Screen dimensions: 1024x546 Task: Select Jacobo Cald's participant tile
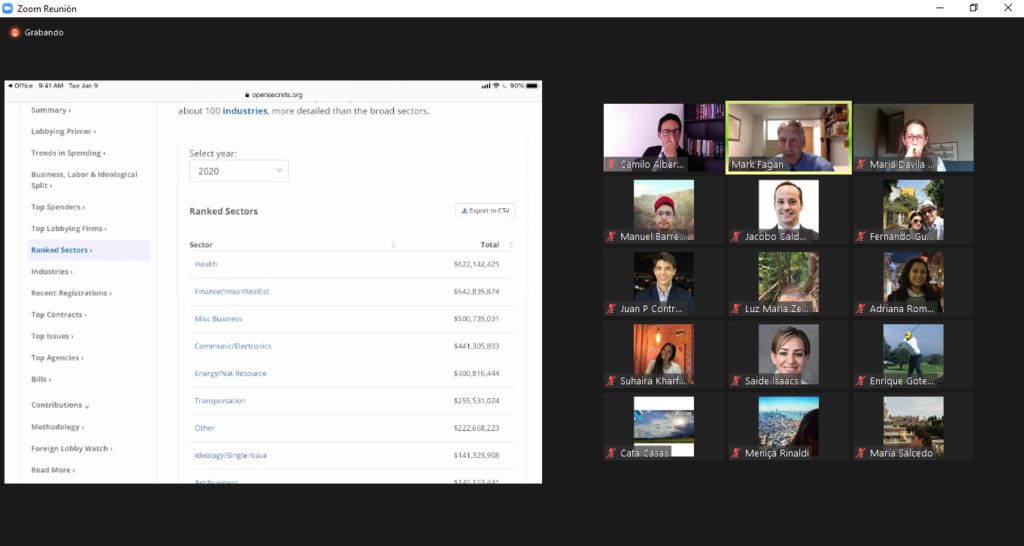(x=788, y=210)
